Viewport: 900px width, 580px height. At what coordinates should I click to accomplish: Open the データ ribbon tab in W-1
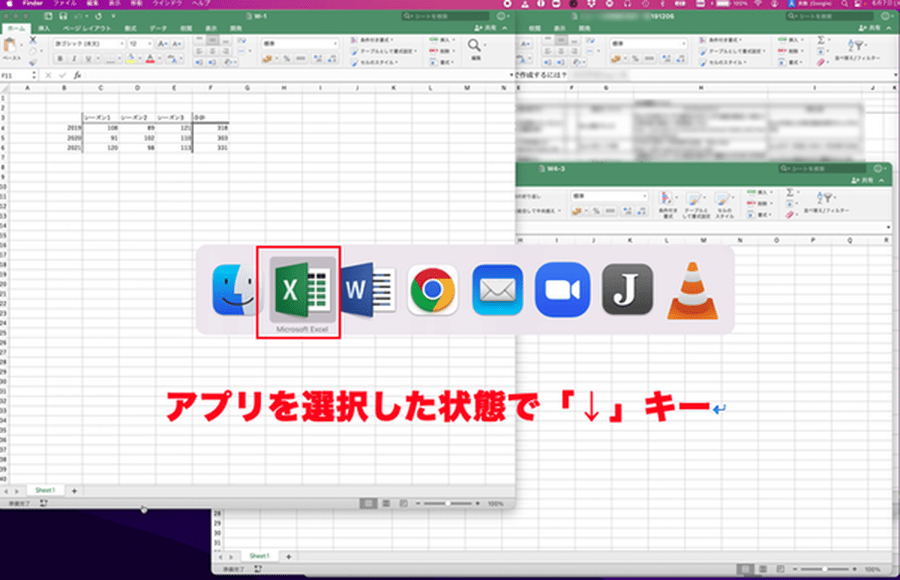(x=158, y=28)
